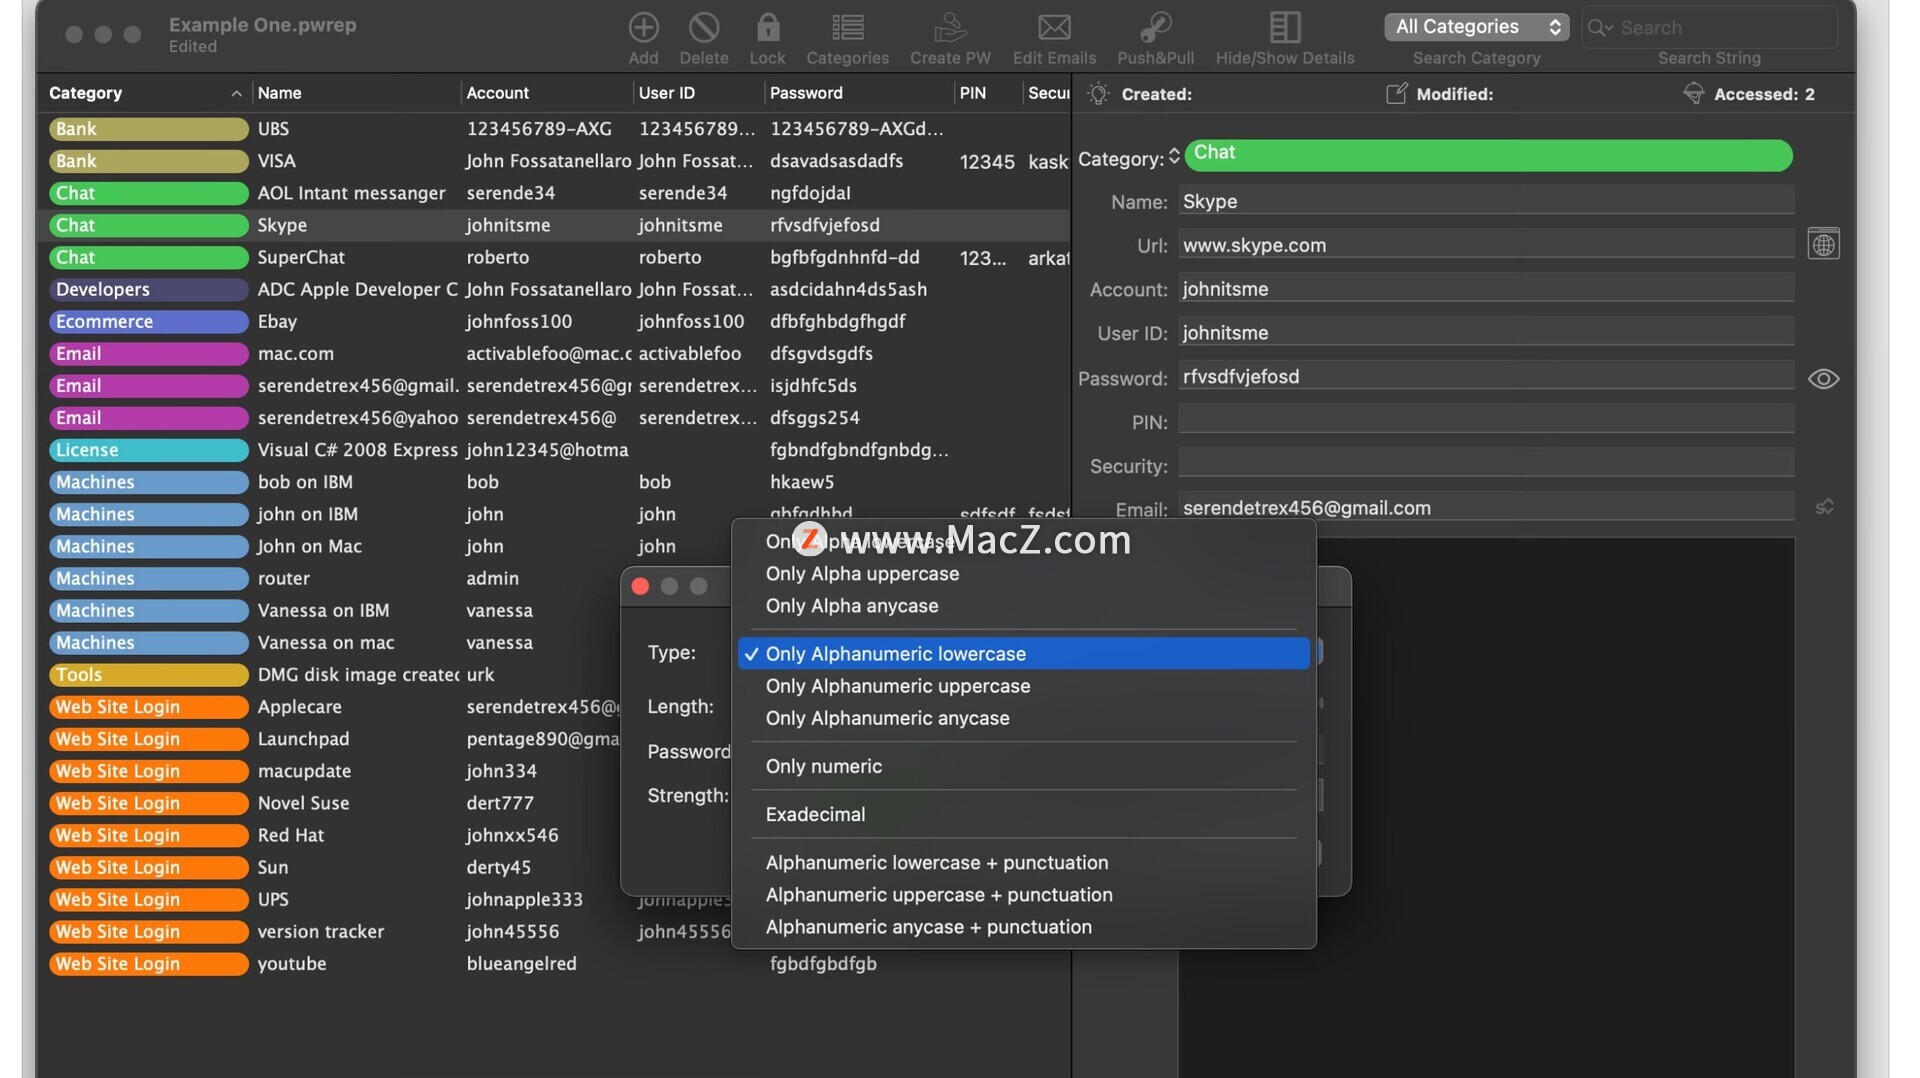This screenshot has width=1920, height=1078.
Task: Close the password generator dialog
Action: click(x=641, y=586)
